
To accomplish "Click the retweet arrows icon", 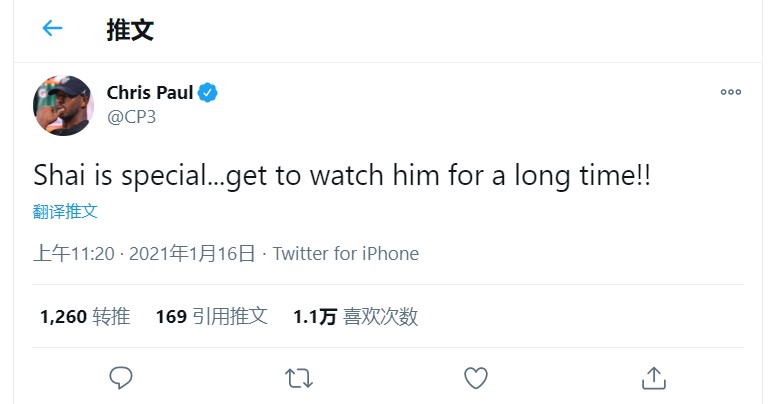I will coord(298,377).
